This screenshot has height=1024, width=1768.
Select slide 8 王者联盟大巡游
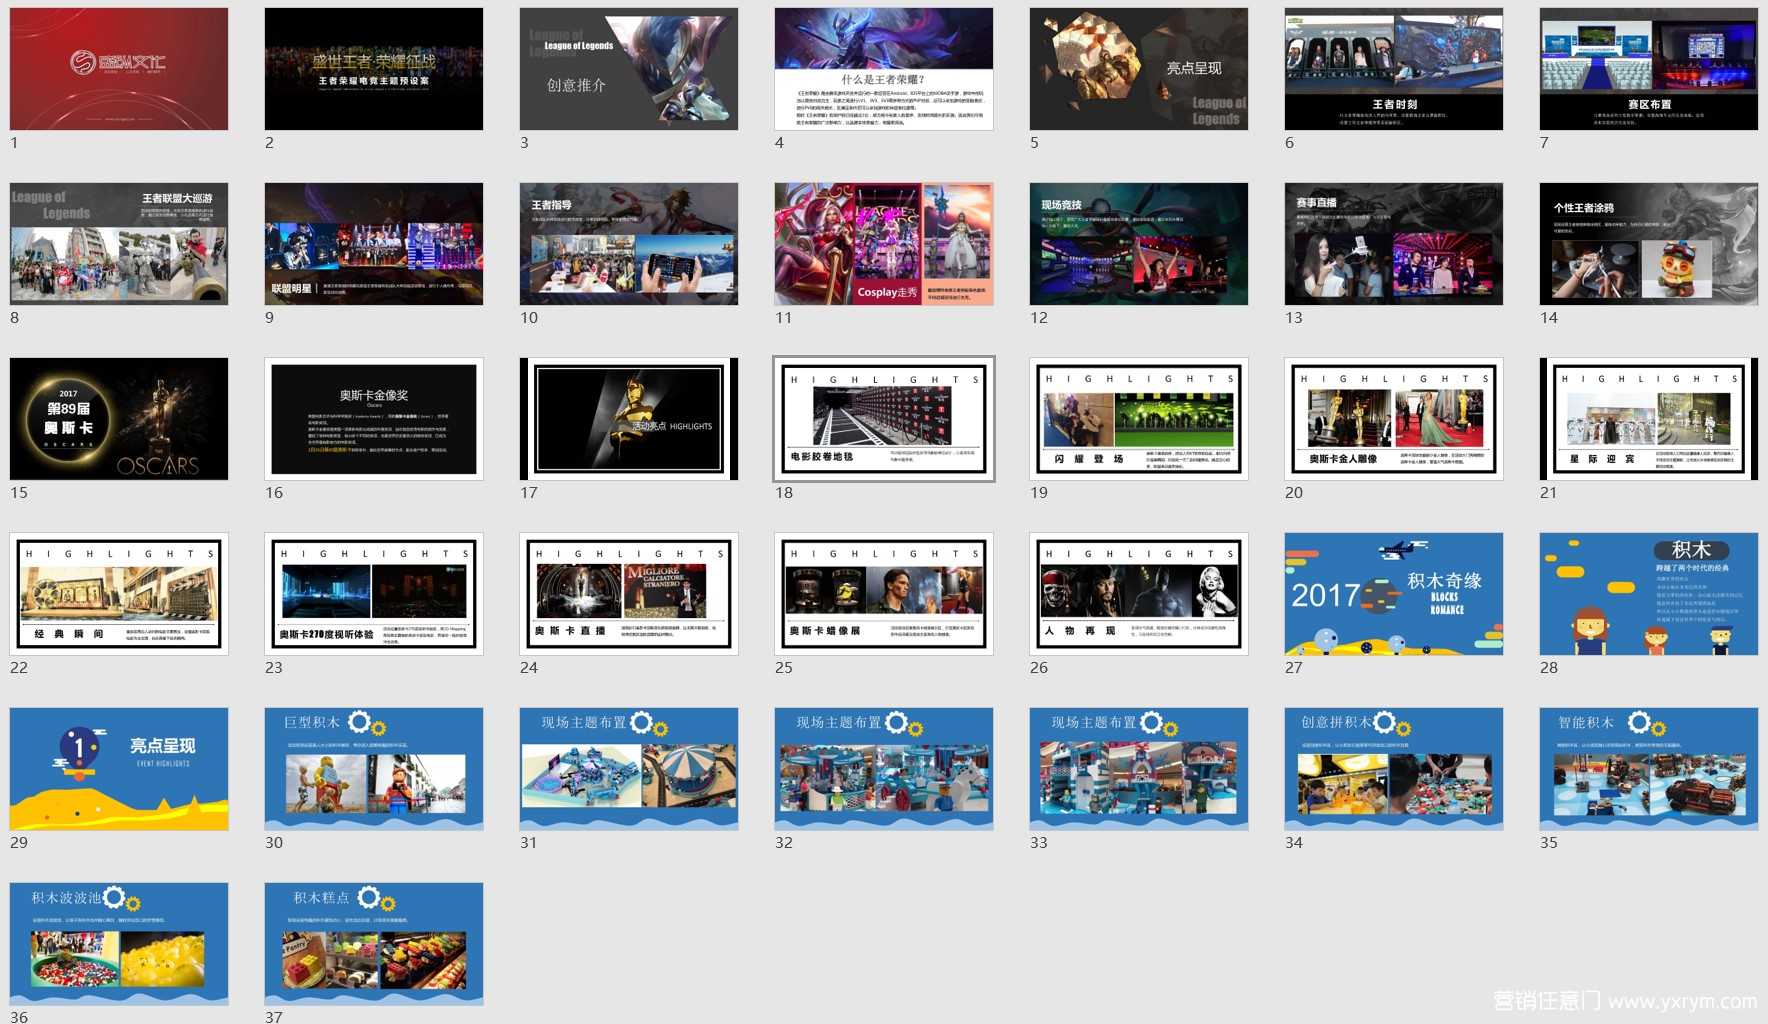pos(119,244)
